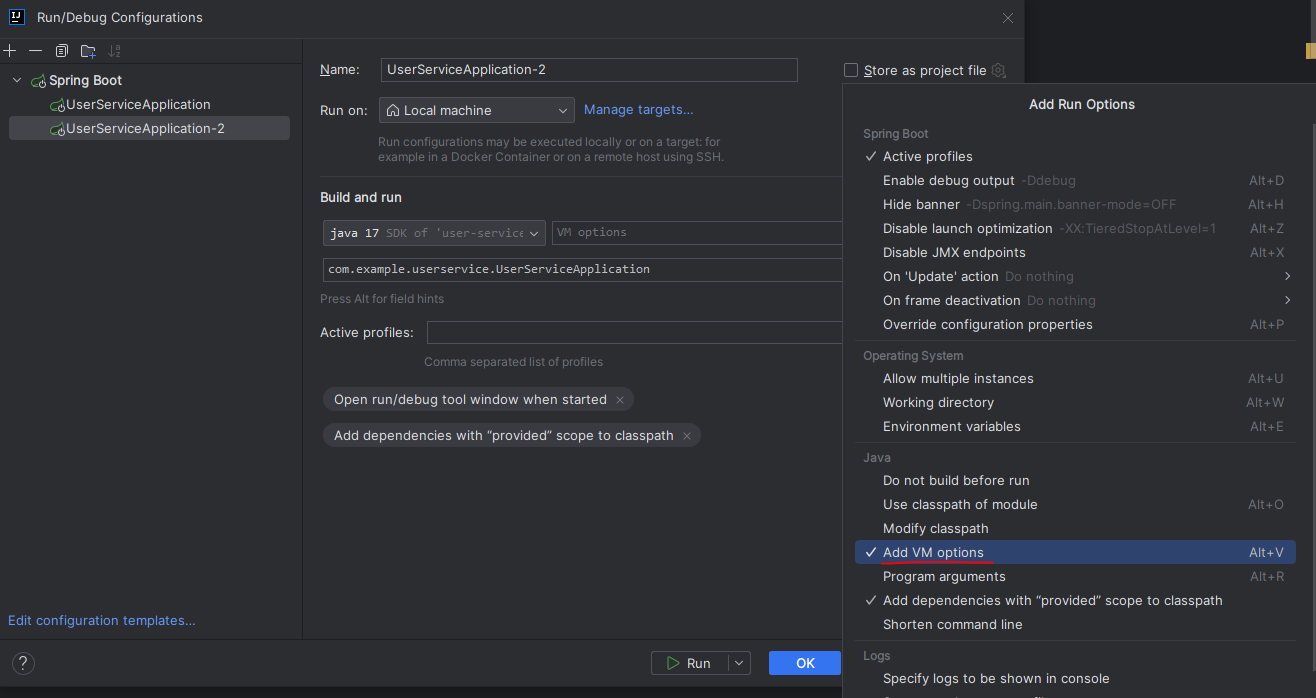This screenshot has width=1316, height=698.
Task: Select Enable debug output option
Action: [1075, 181]
